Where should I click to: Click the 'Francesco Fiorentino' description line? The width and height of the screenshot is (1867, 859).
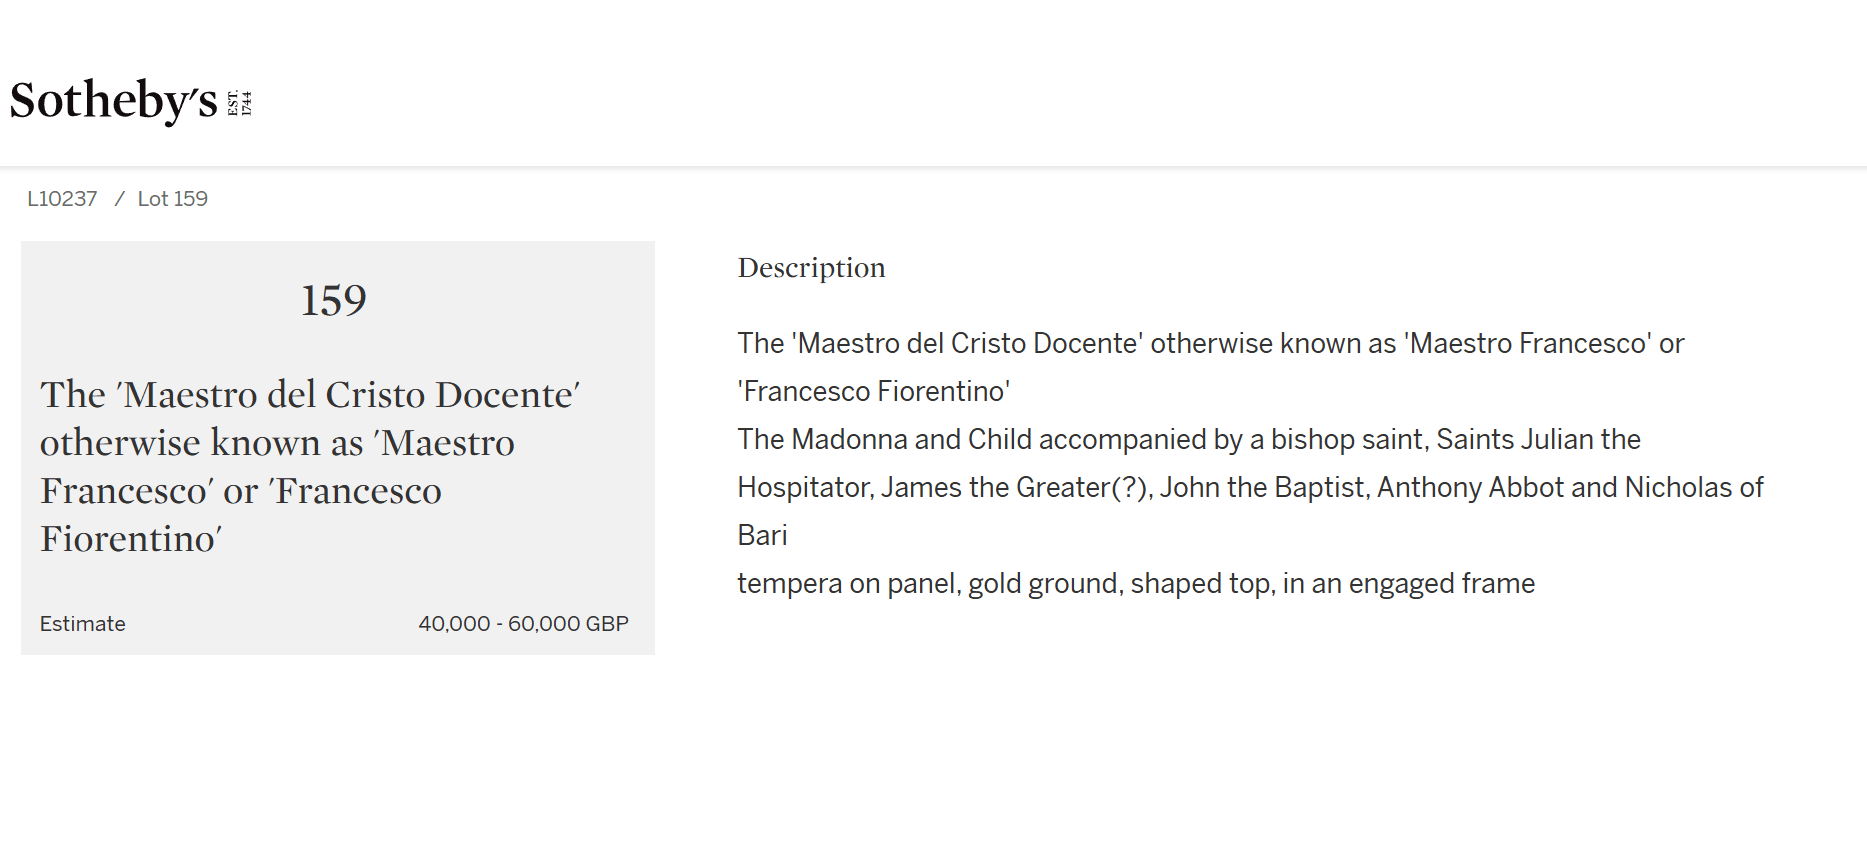coord(874,392)
